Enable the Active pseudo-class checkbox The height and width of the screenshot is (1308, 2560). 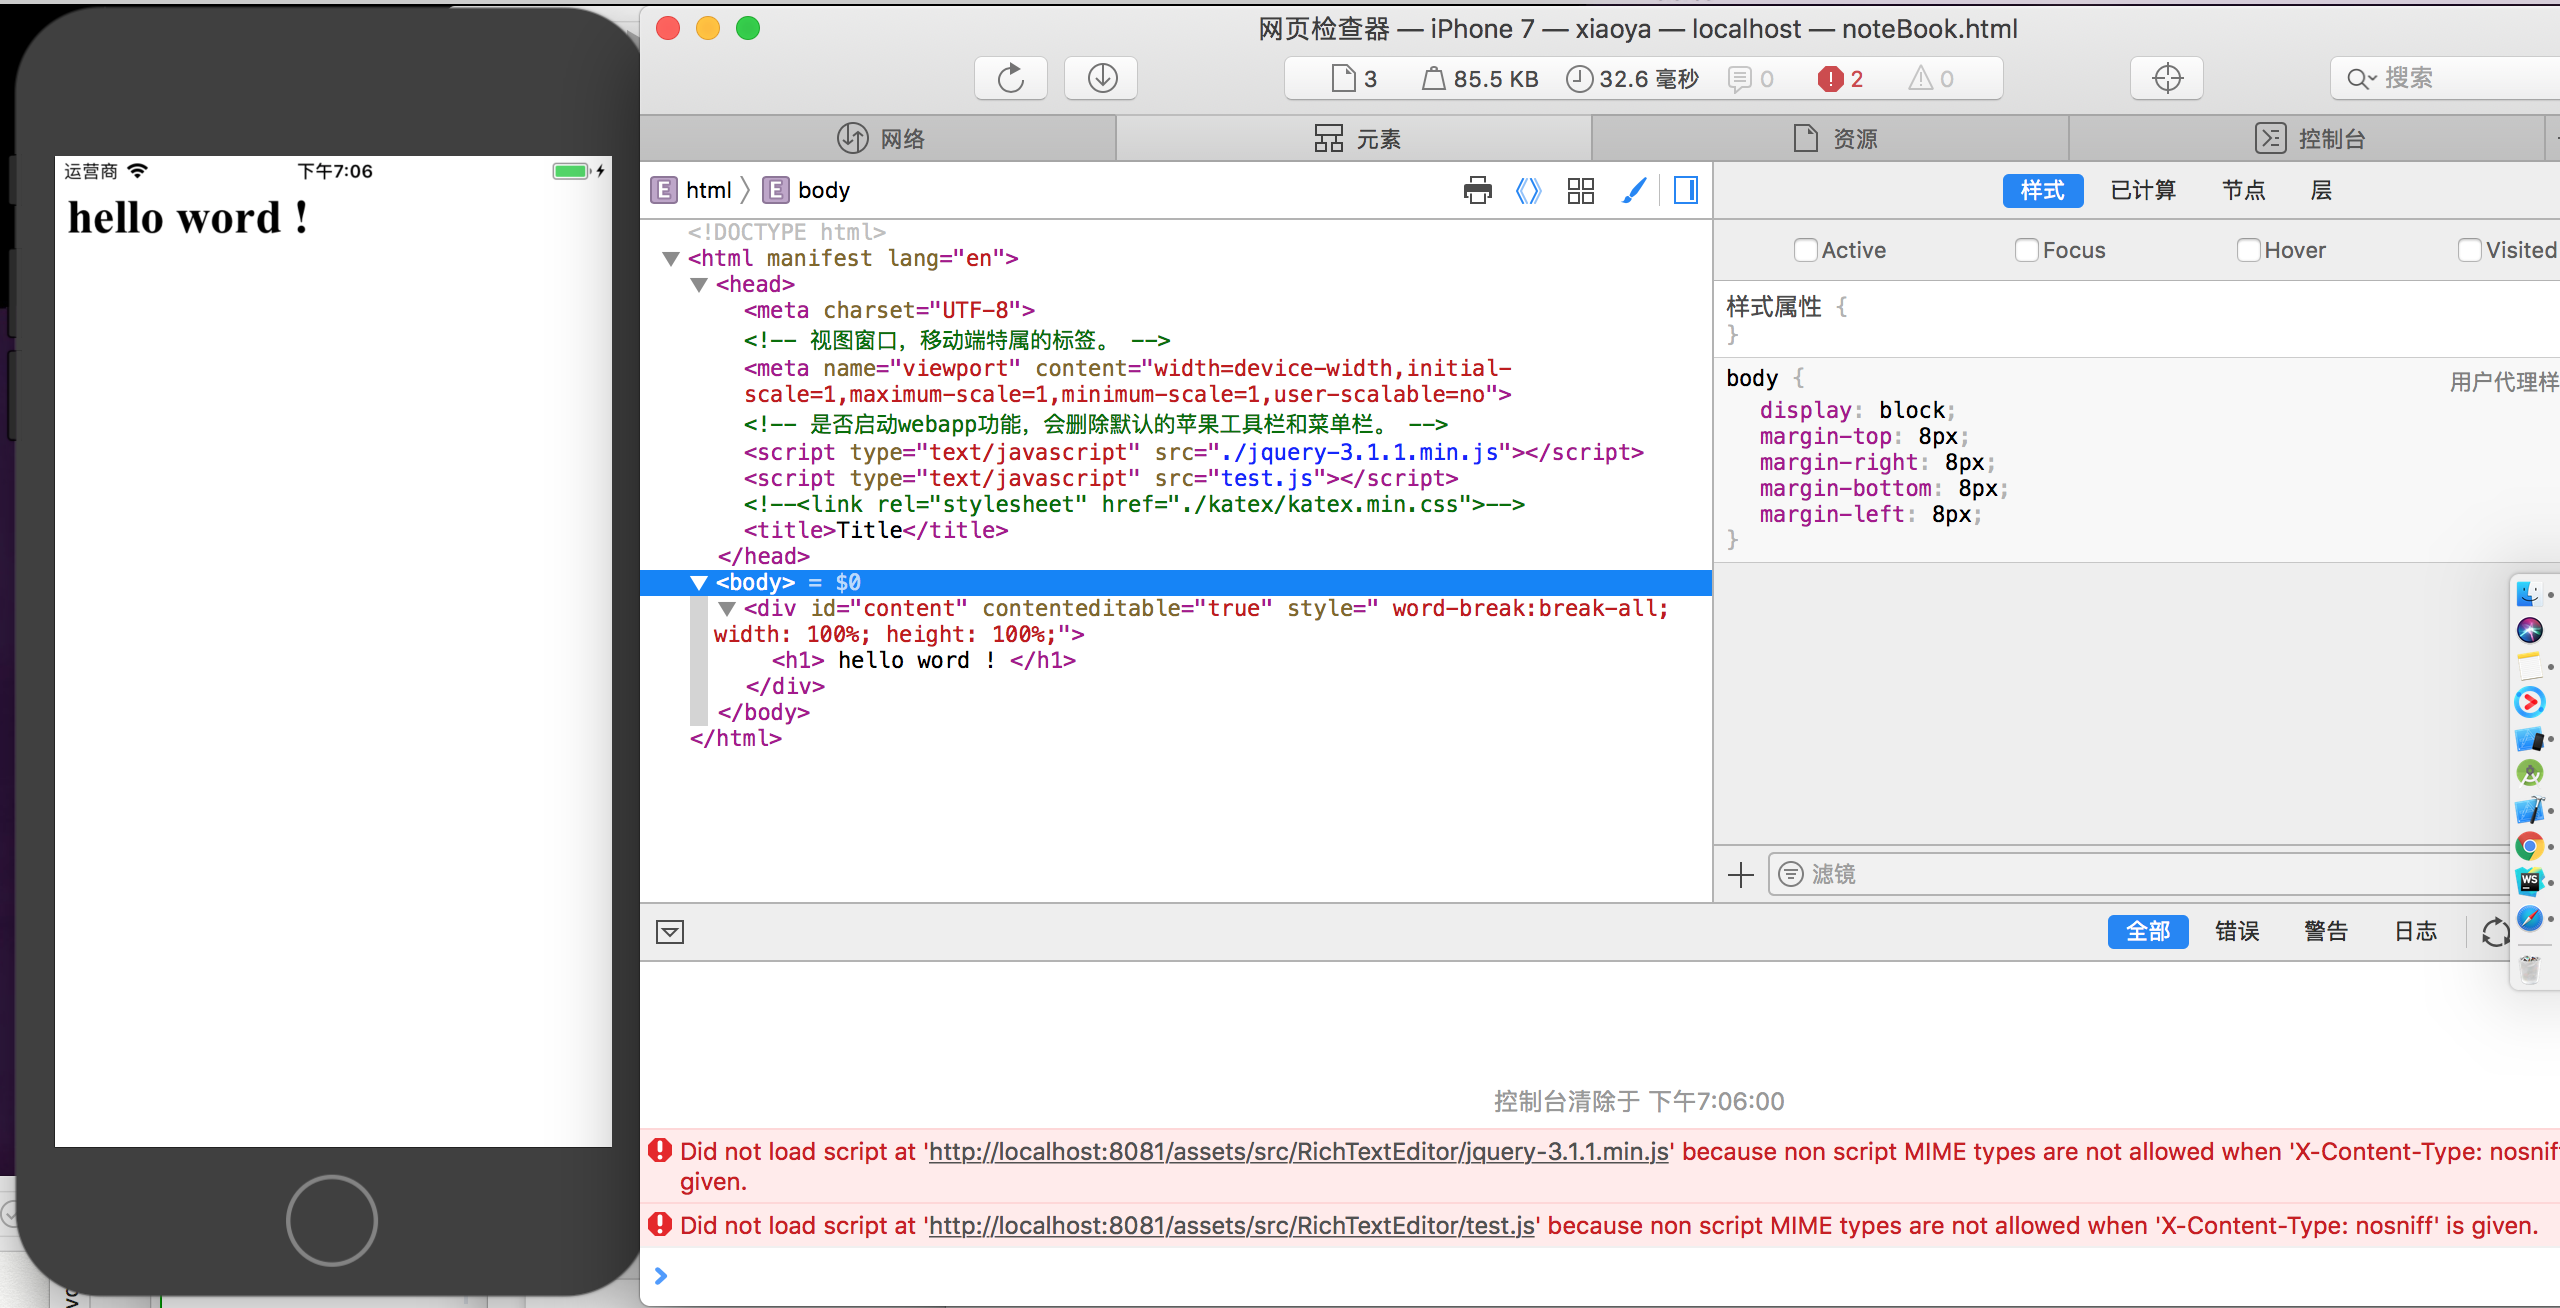[1804, 250]
